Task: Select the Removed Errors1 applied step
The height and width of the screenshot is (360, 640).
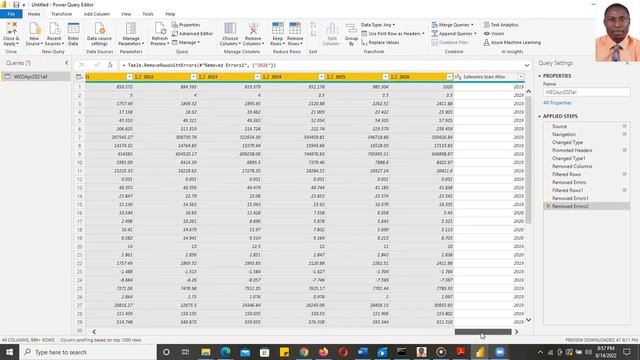Action: point(570,198)
